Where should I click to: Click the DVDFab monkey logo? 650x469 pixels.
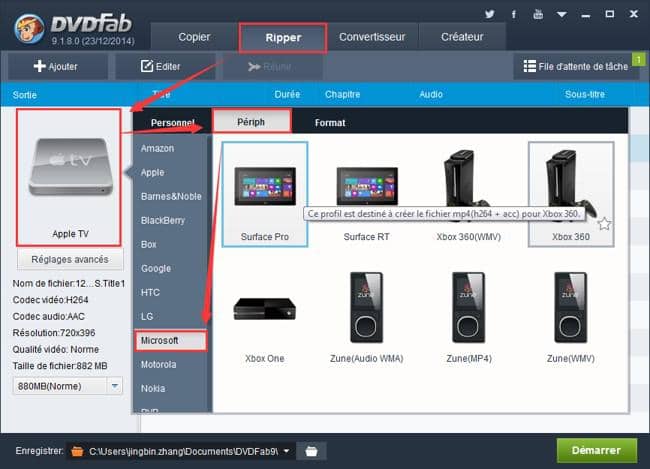[29, 29]
